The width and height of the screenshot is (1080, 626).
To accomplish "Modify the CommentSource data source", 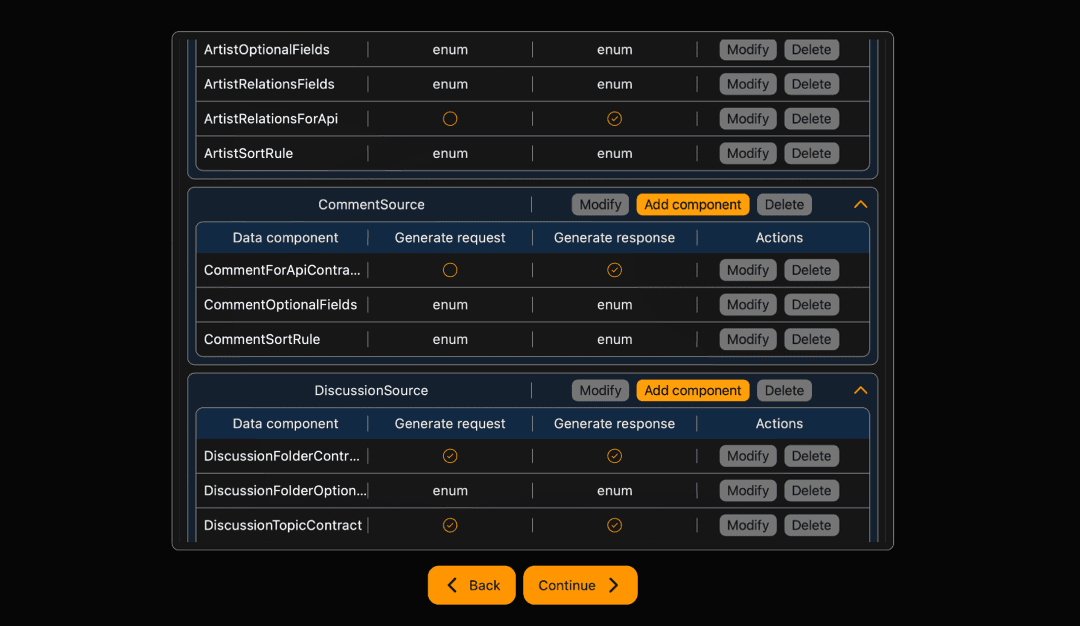I will click(600, 204).
